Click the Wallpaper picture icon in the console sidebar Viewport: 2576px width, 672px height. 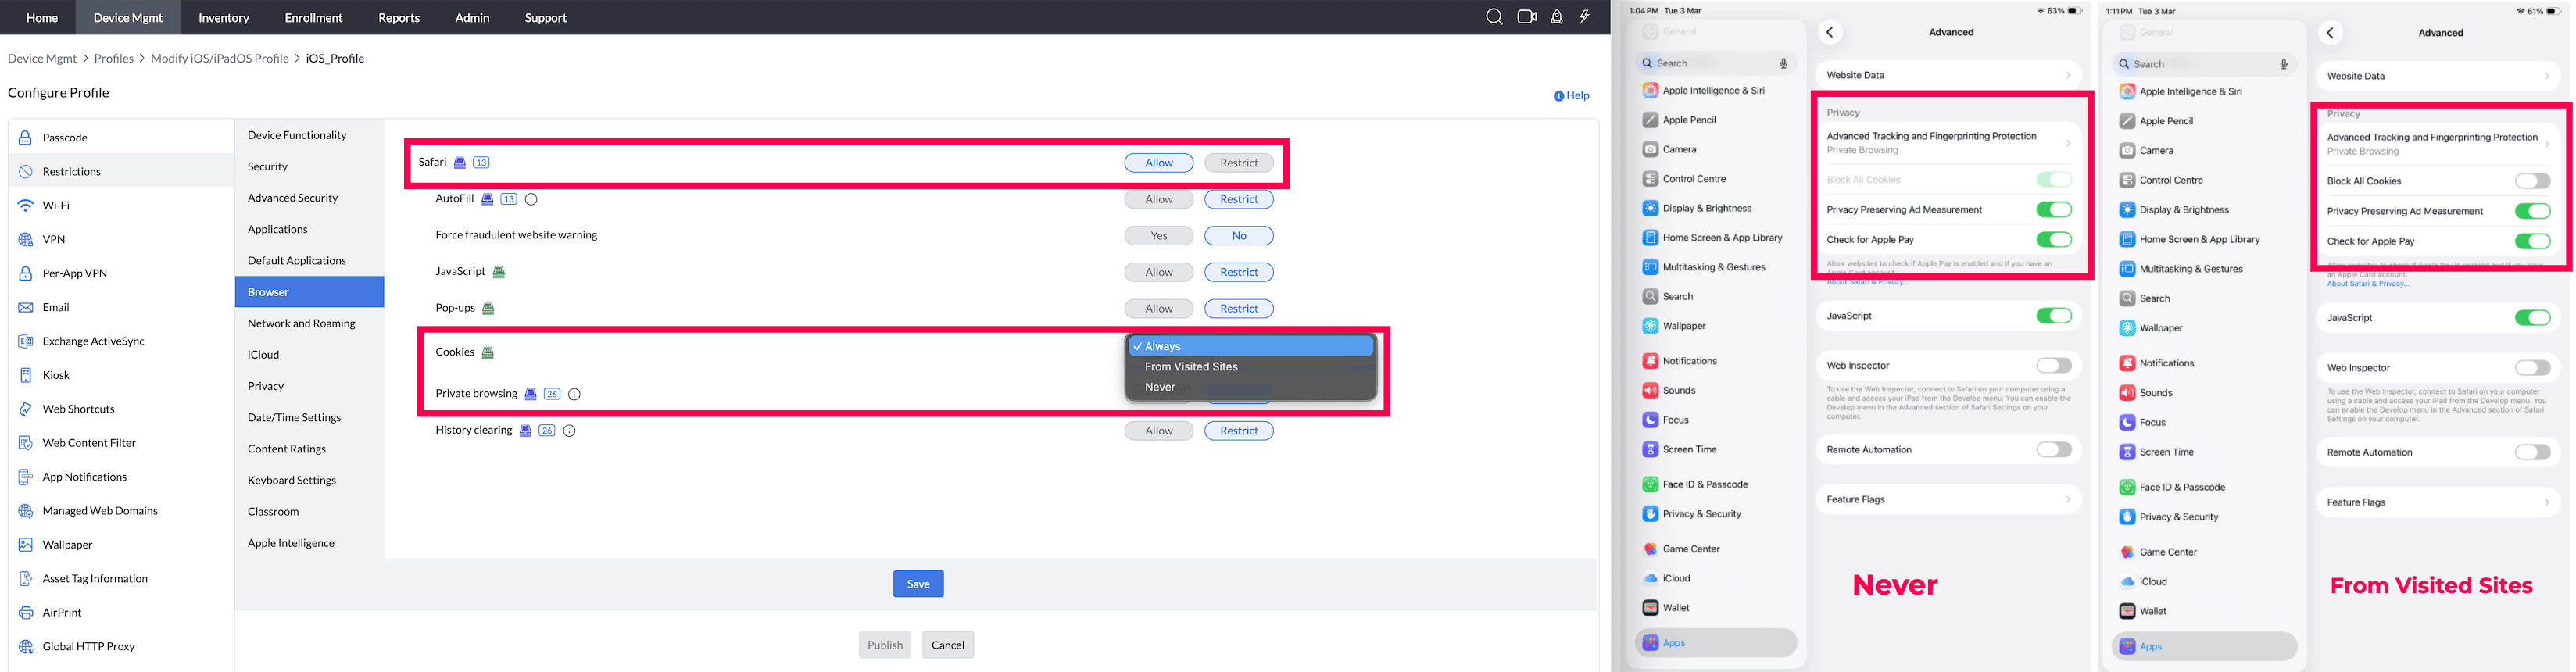tap(26, 545)
